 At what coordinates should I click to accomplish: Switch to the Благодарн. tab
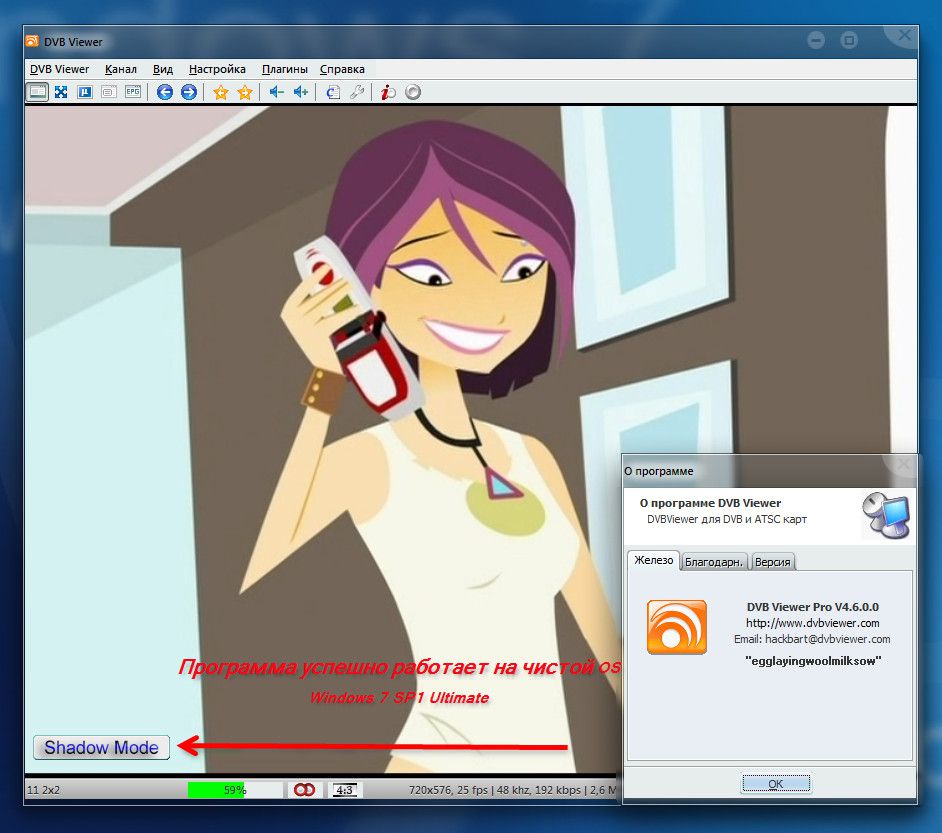click(x=714, y=562)
